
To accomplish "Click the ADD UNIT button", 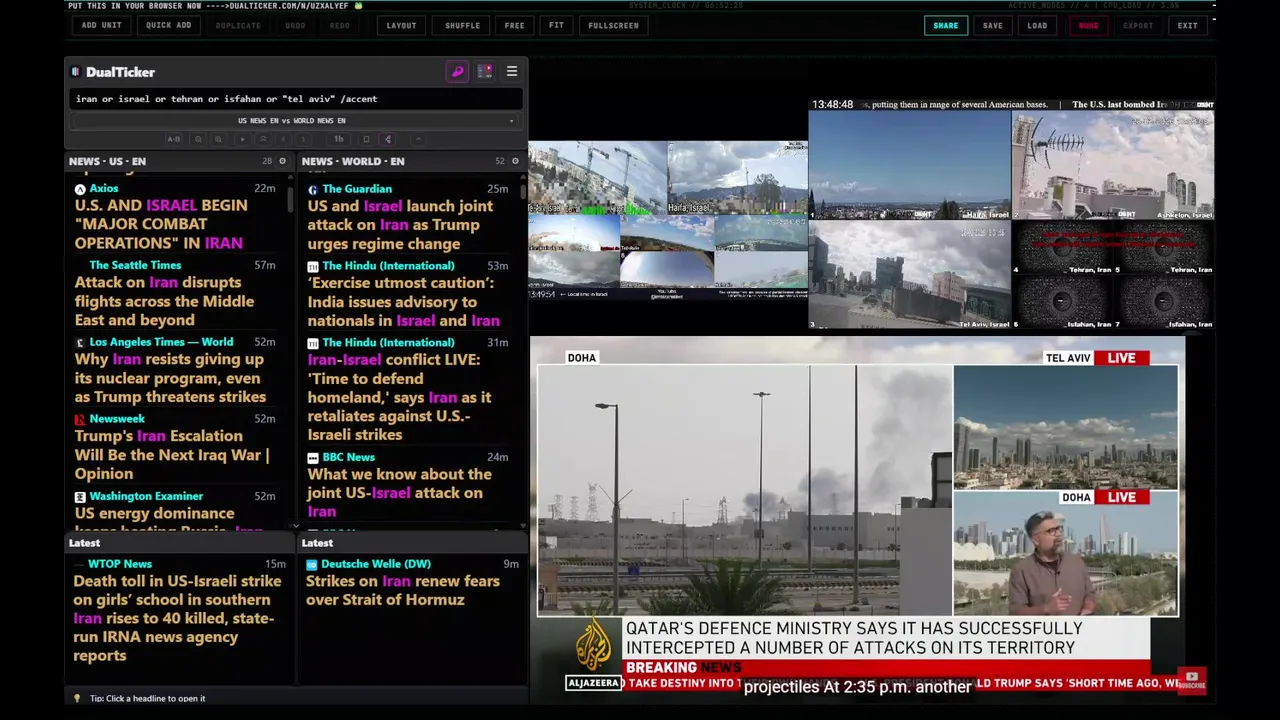I will click(x=102, y=25).
